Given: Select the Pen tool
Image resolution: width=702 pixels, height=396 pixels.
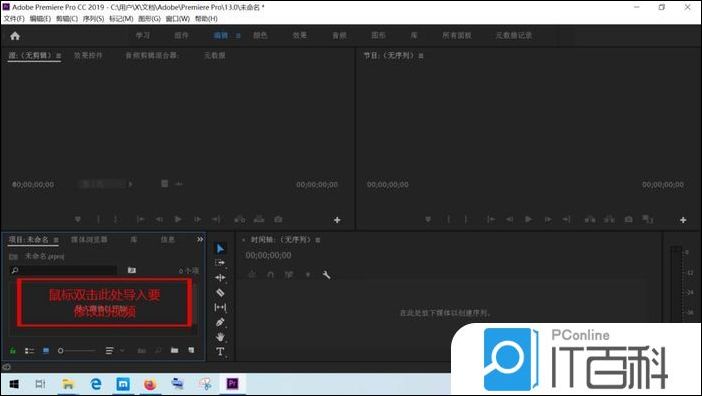Looking at the screenshot, I should [220, 322].
